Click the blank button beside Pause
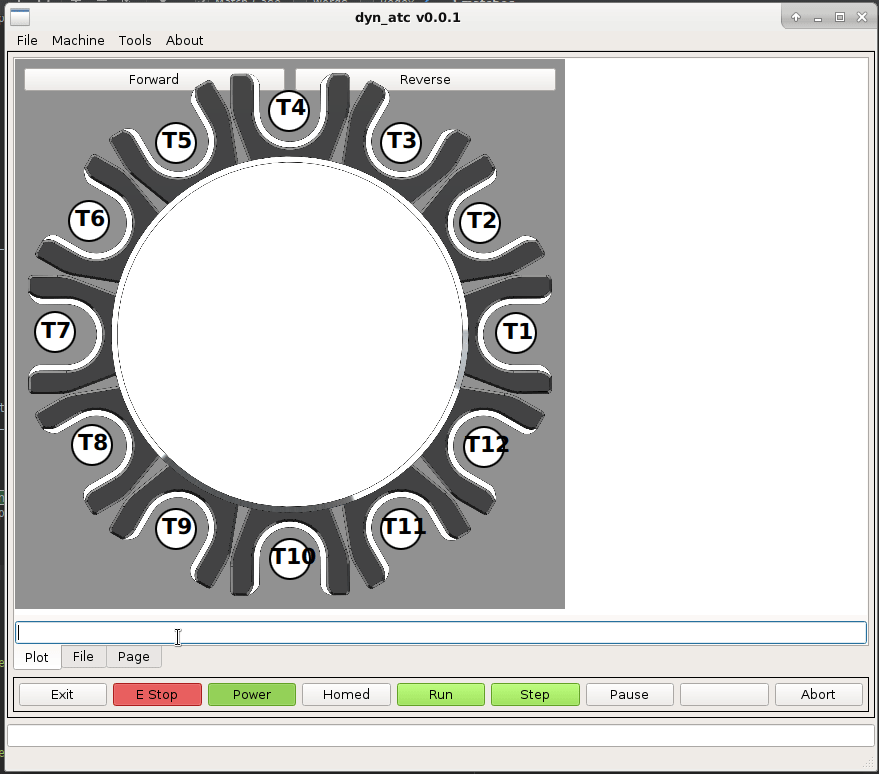Screen dimensions: 879x774 pyautogui.click(x=724, y=694)
